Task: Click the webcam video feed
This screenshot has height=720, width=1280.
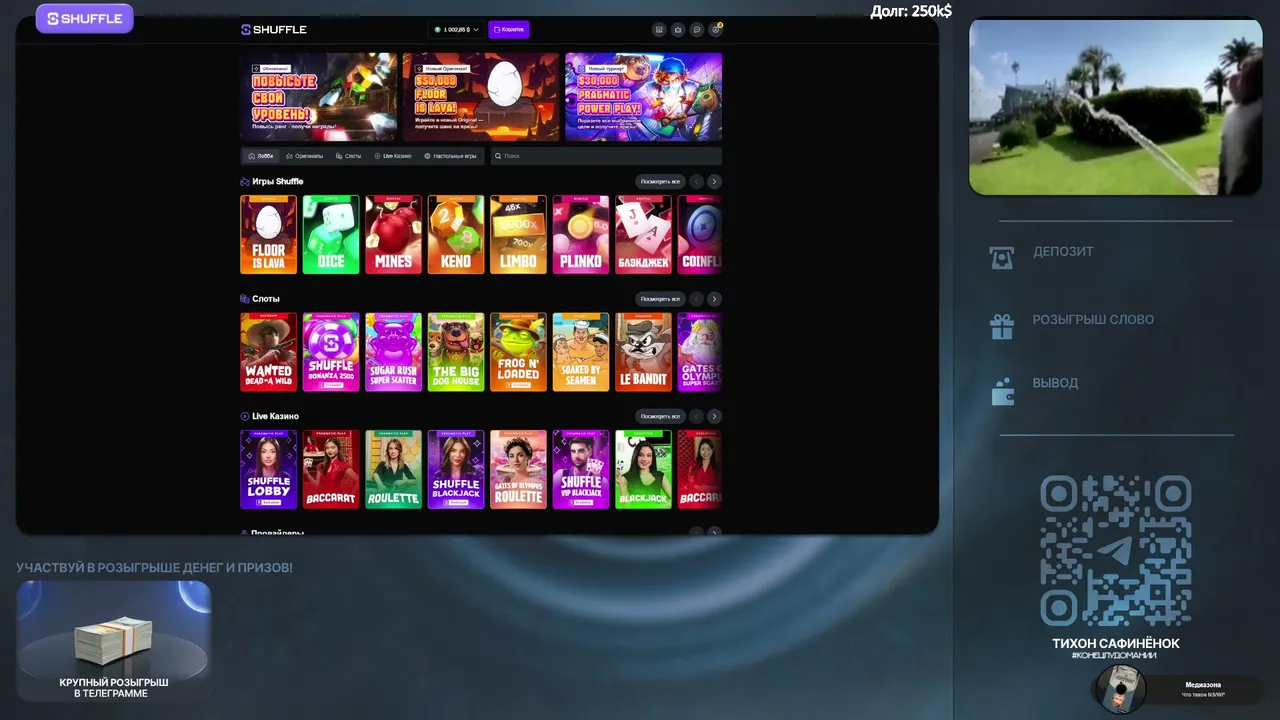Action: point(1115,107)
